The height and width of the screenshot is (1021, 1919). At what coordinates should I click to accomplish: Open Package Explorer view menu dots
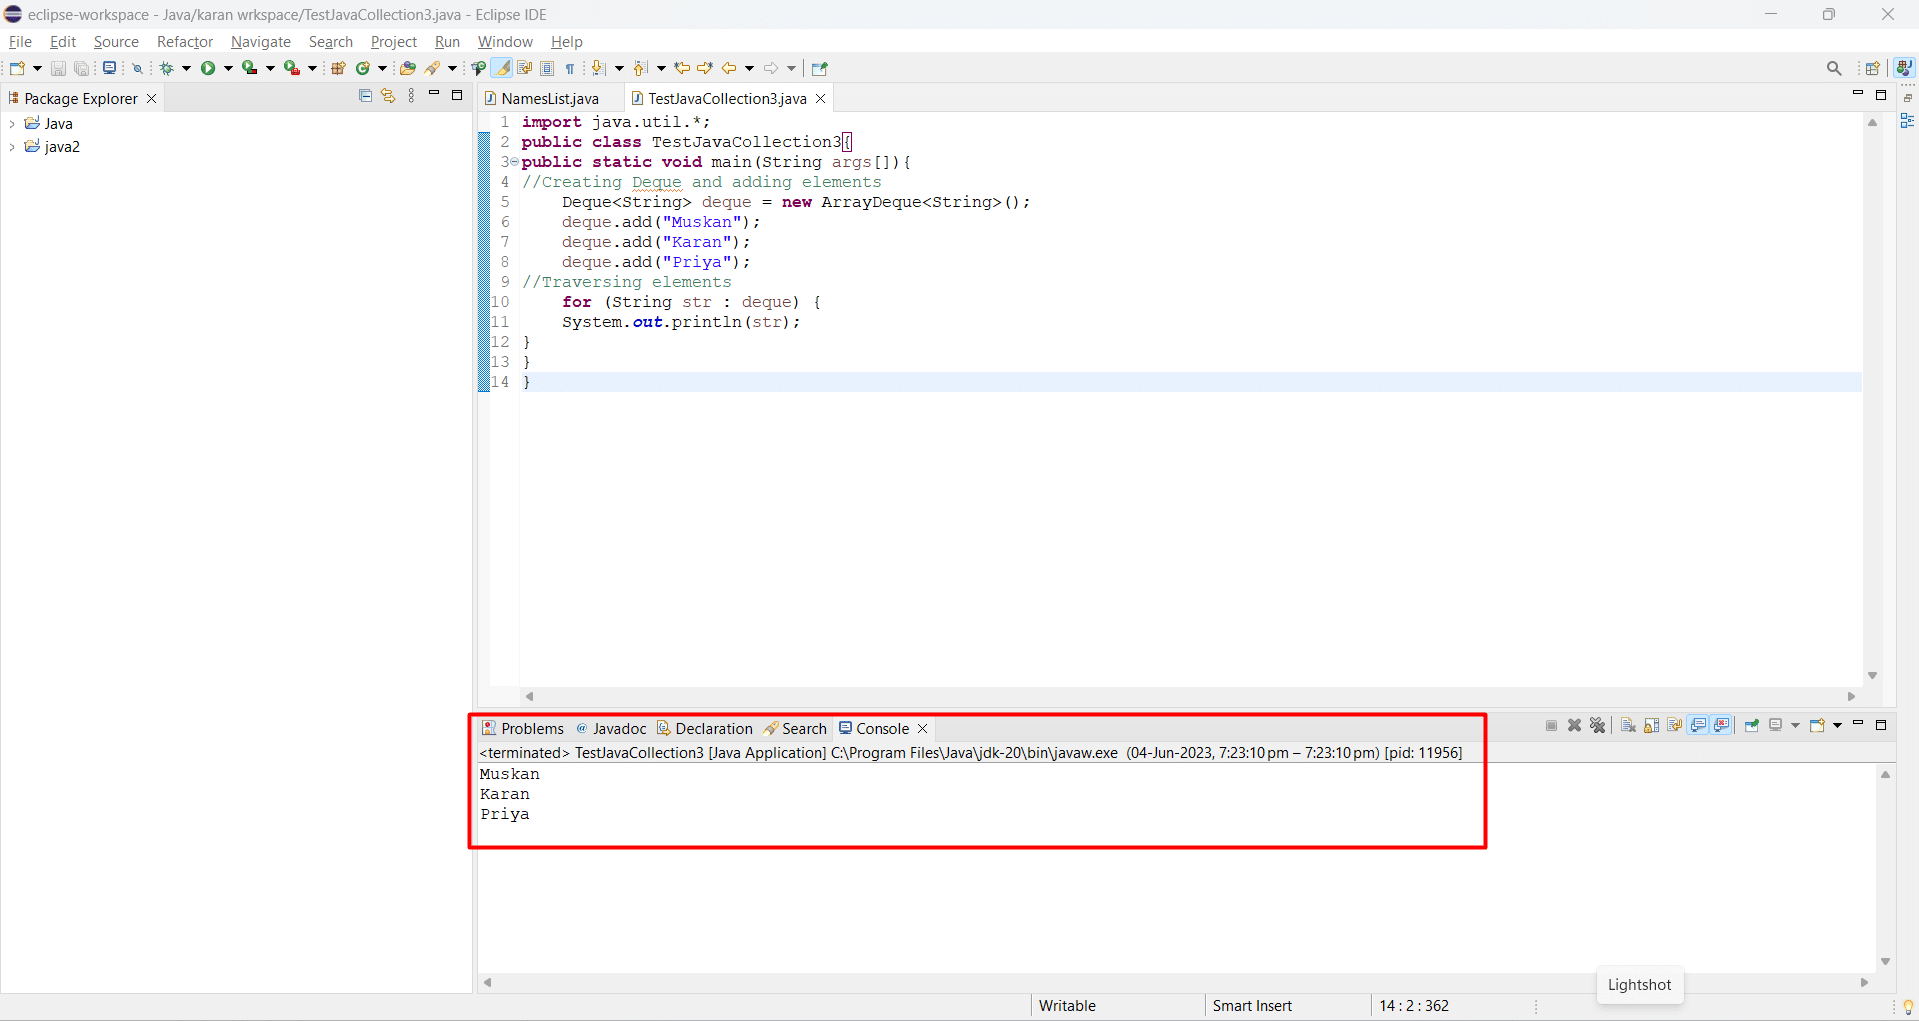click(411, 96)
